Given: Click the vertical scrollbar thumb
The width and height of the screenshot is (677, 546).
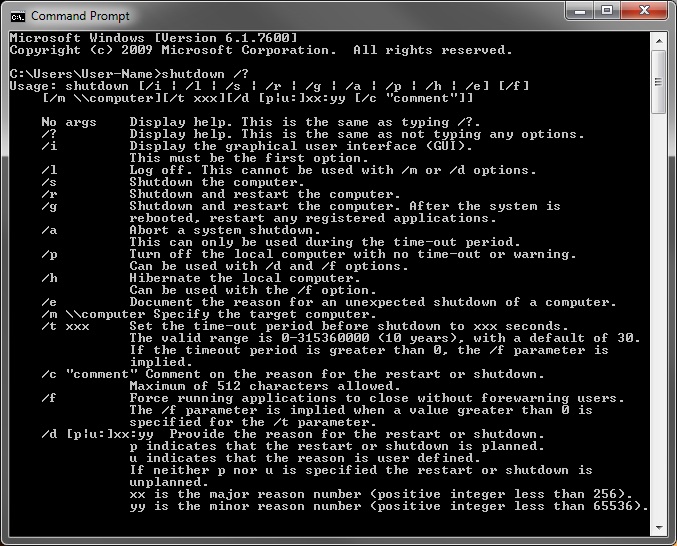Looking at the screenshot, I should click(x=659, y=82).
